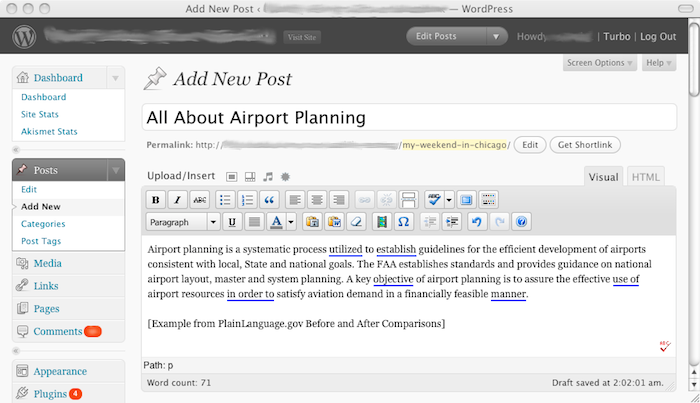Open the Screen Options panel
Screen dimensions: 700x403
click(x=600, y=63)
